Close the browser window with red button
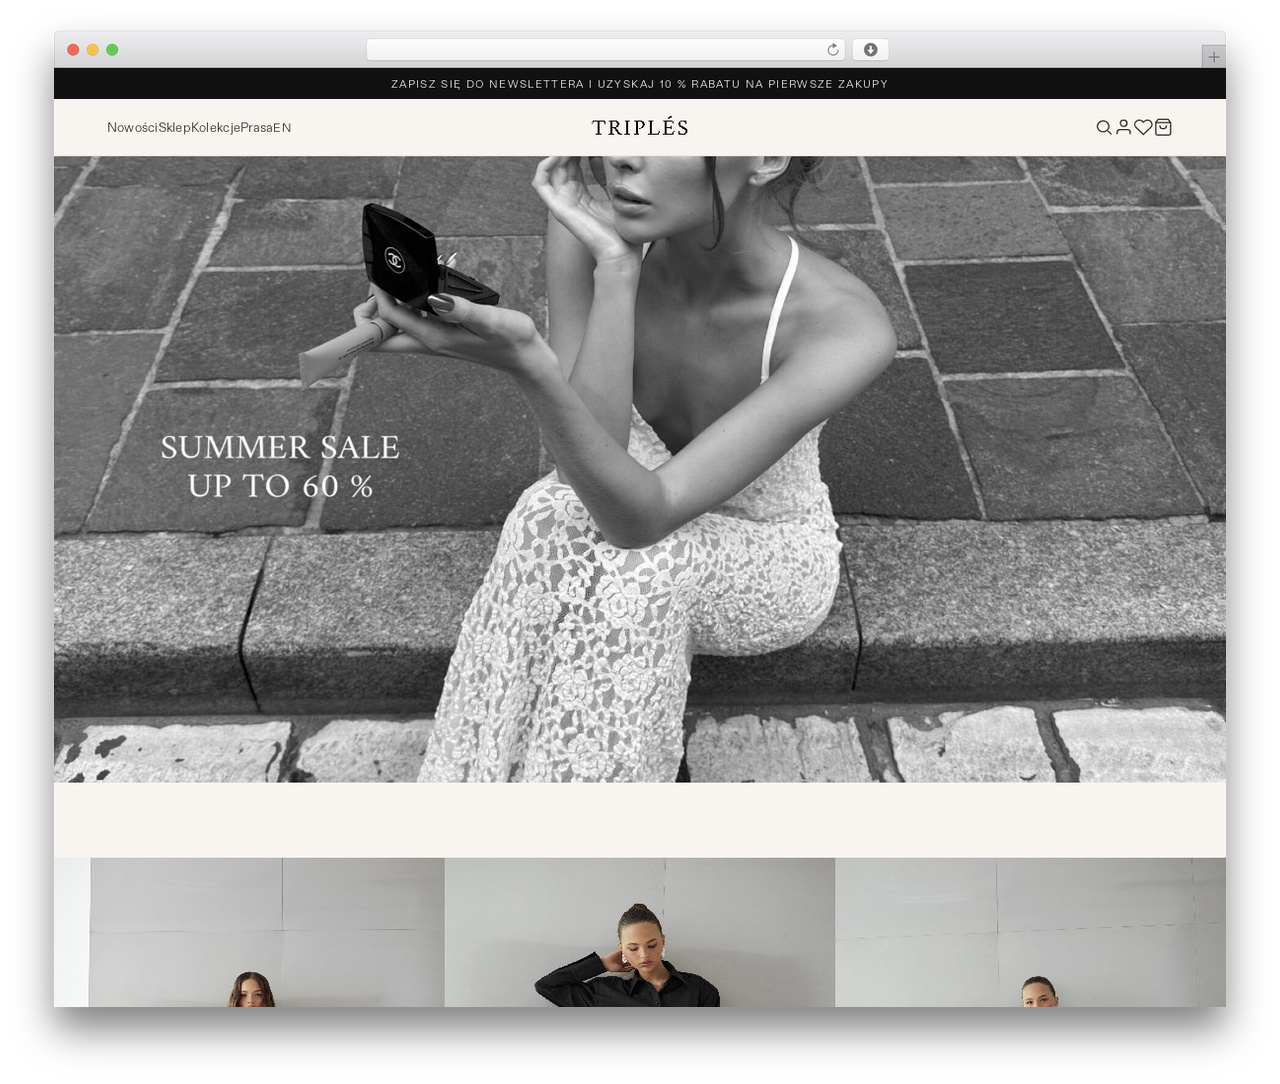The height and width of the screenshot is (1084, 1280). pos(73,50)
